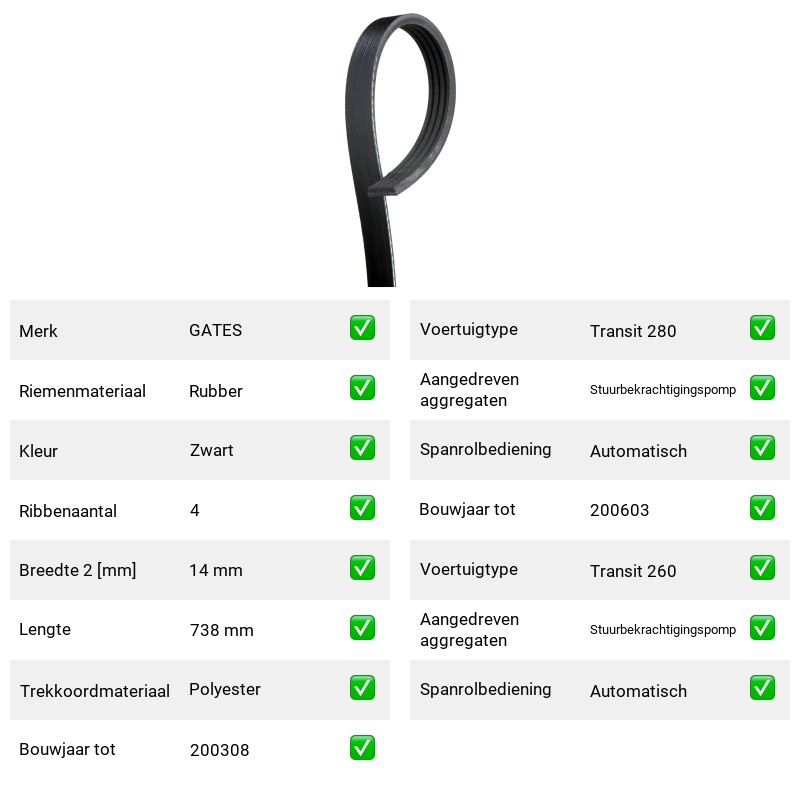Click the checkmark next to Polyester
Image resolution: width=800 pixels, height=800 pixels.
pyautogui.click(x=362, y=687)
